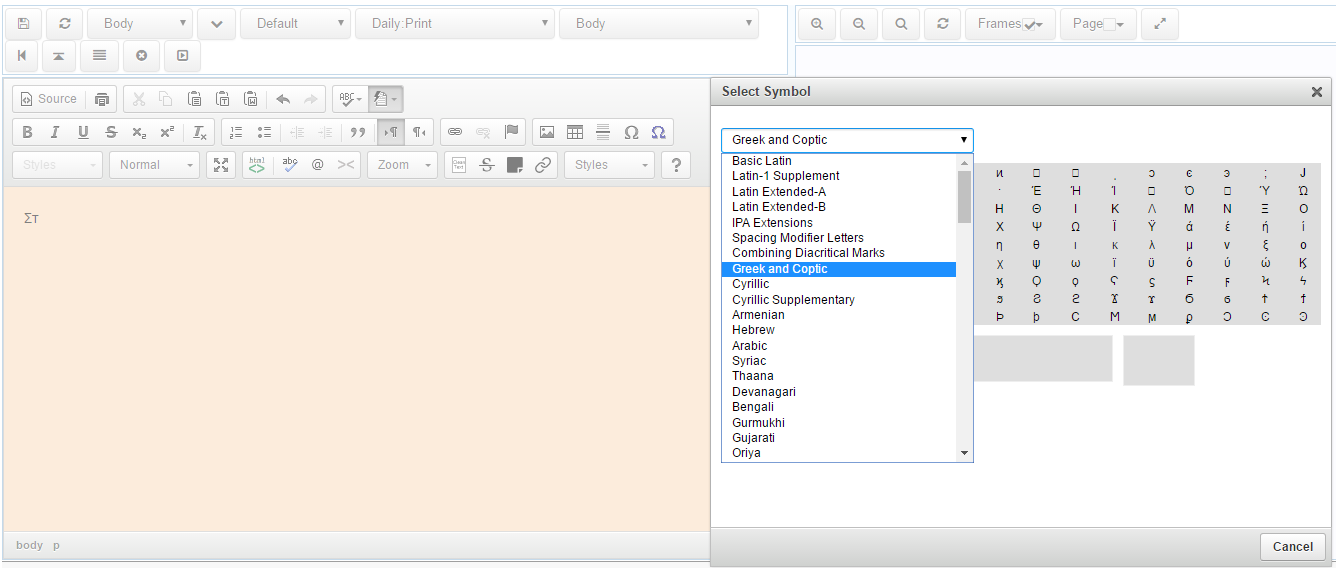Click the question mark help icon
1336x568 pixels.
[676, 165]
